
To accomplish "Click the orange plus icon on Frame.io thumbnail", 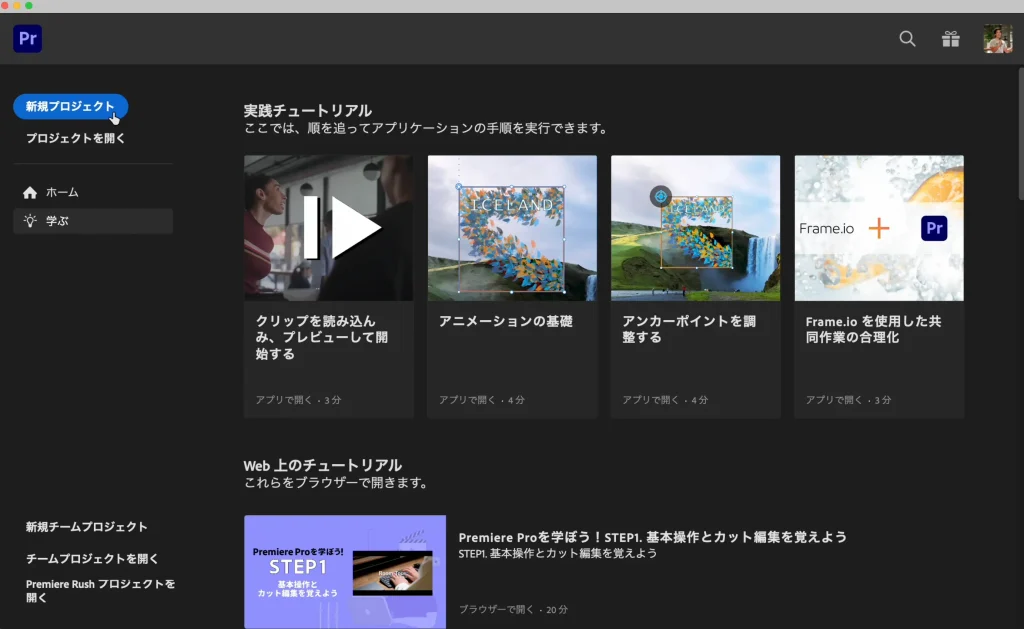I will point(879,228).
